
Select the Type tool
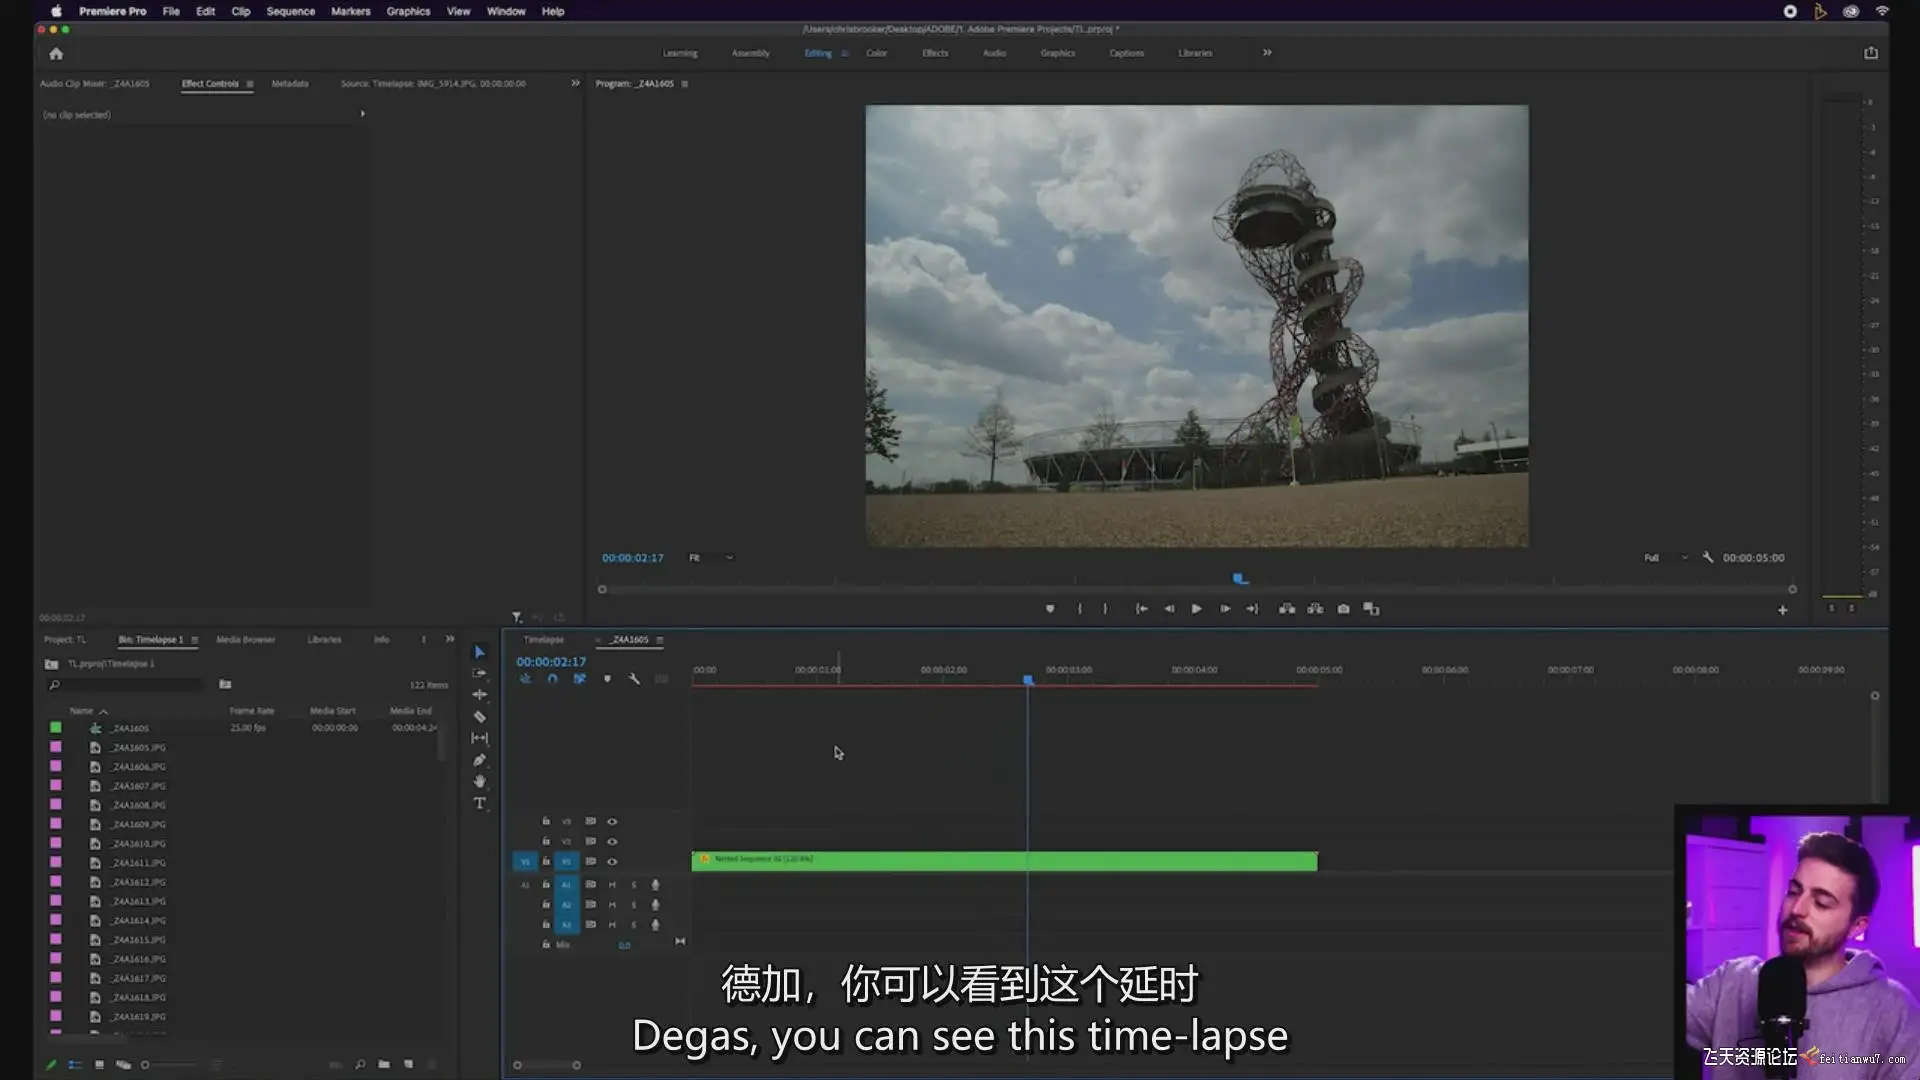[480, 804]
